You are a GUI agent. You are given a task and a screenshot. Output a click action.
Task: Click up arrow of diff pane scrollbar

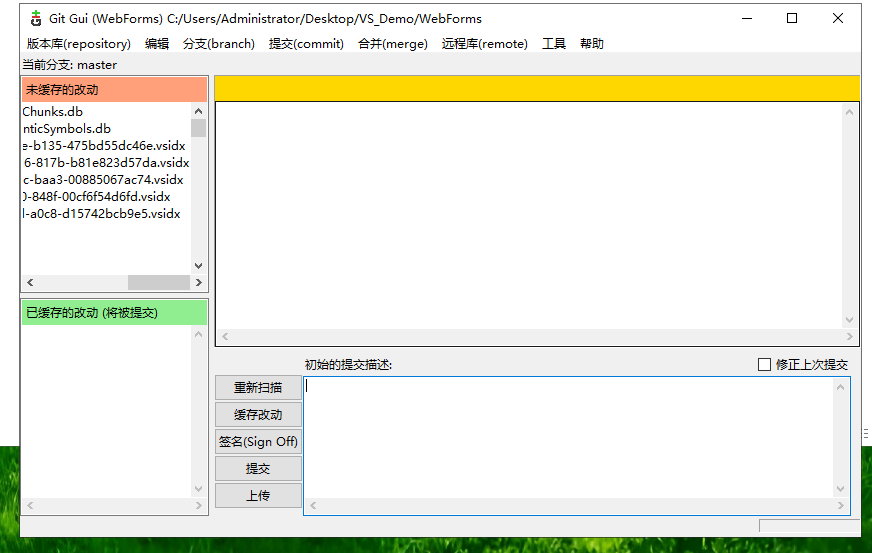pos(849,112)
